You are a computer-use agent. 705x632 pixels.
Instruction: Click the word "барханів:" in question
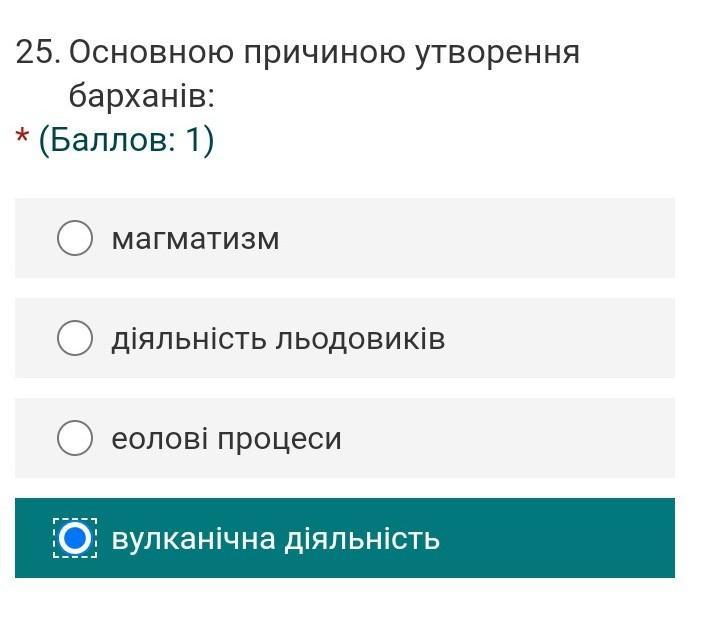point(142,96)
